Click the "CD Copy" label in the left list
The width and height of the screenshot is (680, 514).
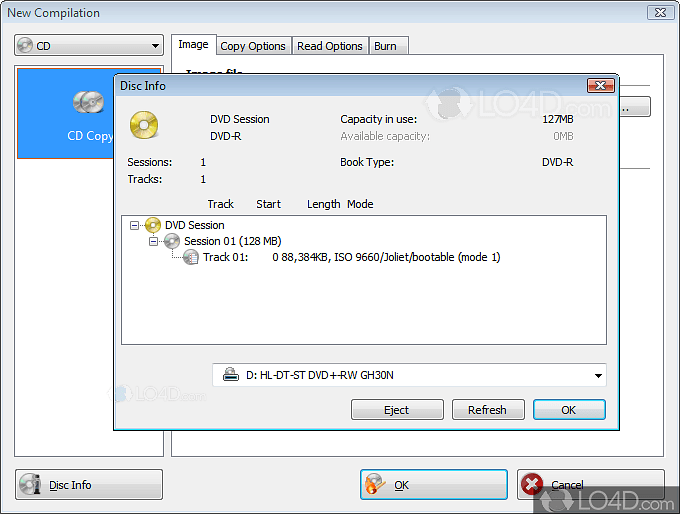point(90,136)
